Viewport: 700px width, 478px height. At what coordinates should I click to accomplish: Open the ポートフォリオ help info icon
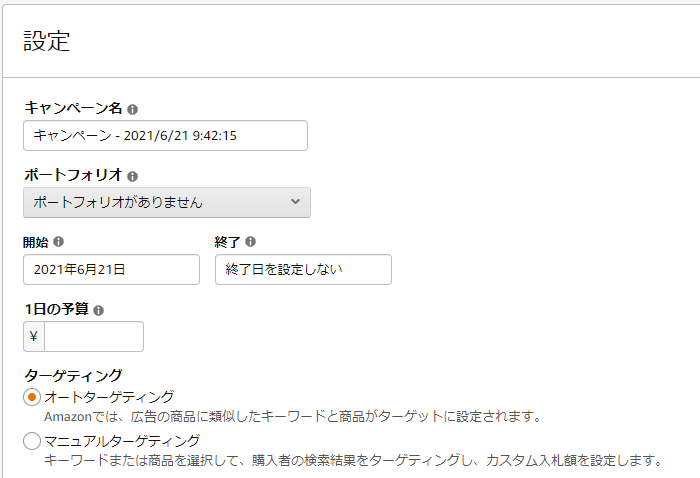coord(133,176)
